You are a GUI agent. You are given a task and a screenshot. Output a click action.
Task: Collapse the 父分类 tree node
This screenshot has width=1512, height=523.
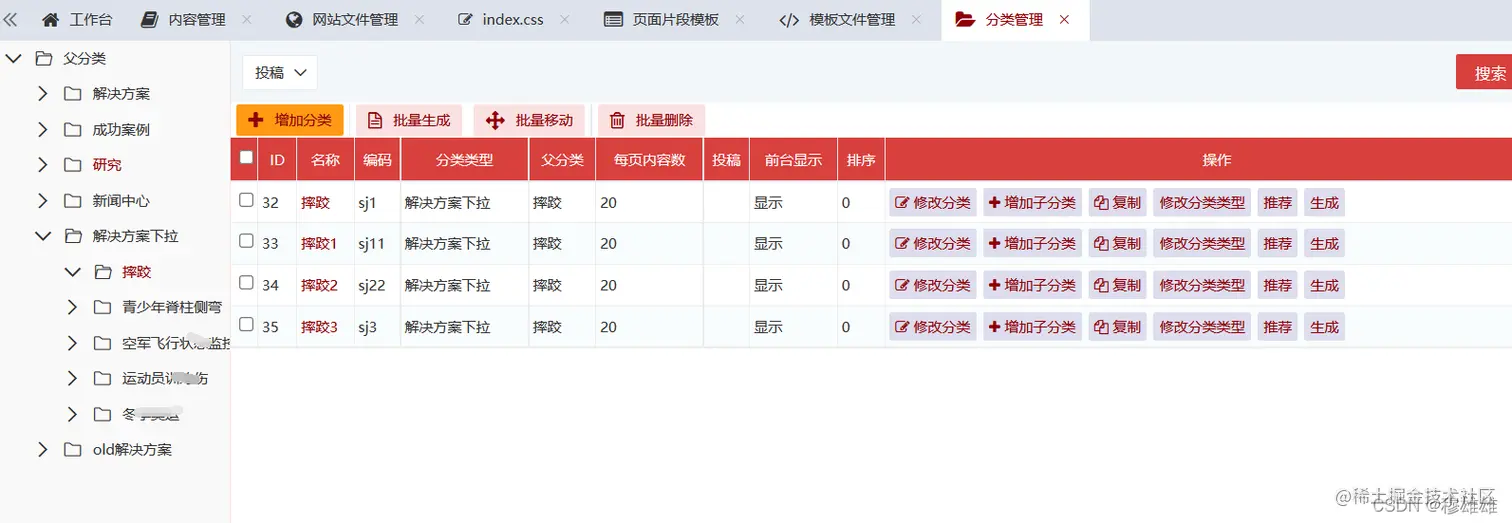[x=13, y=59]
